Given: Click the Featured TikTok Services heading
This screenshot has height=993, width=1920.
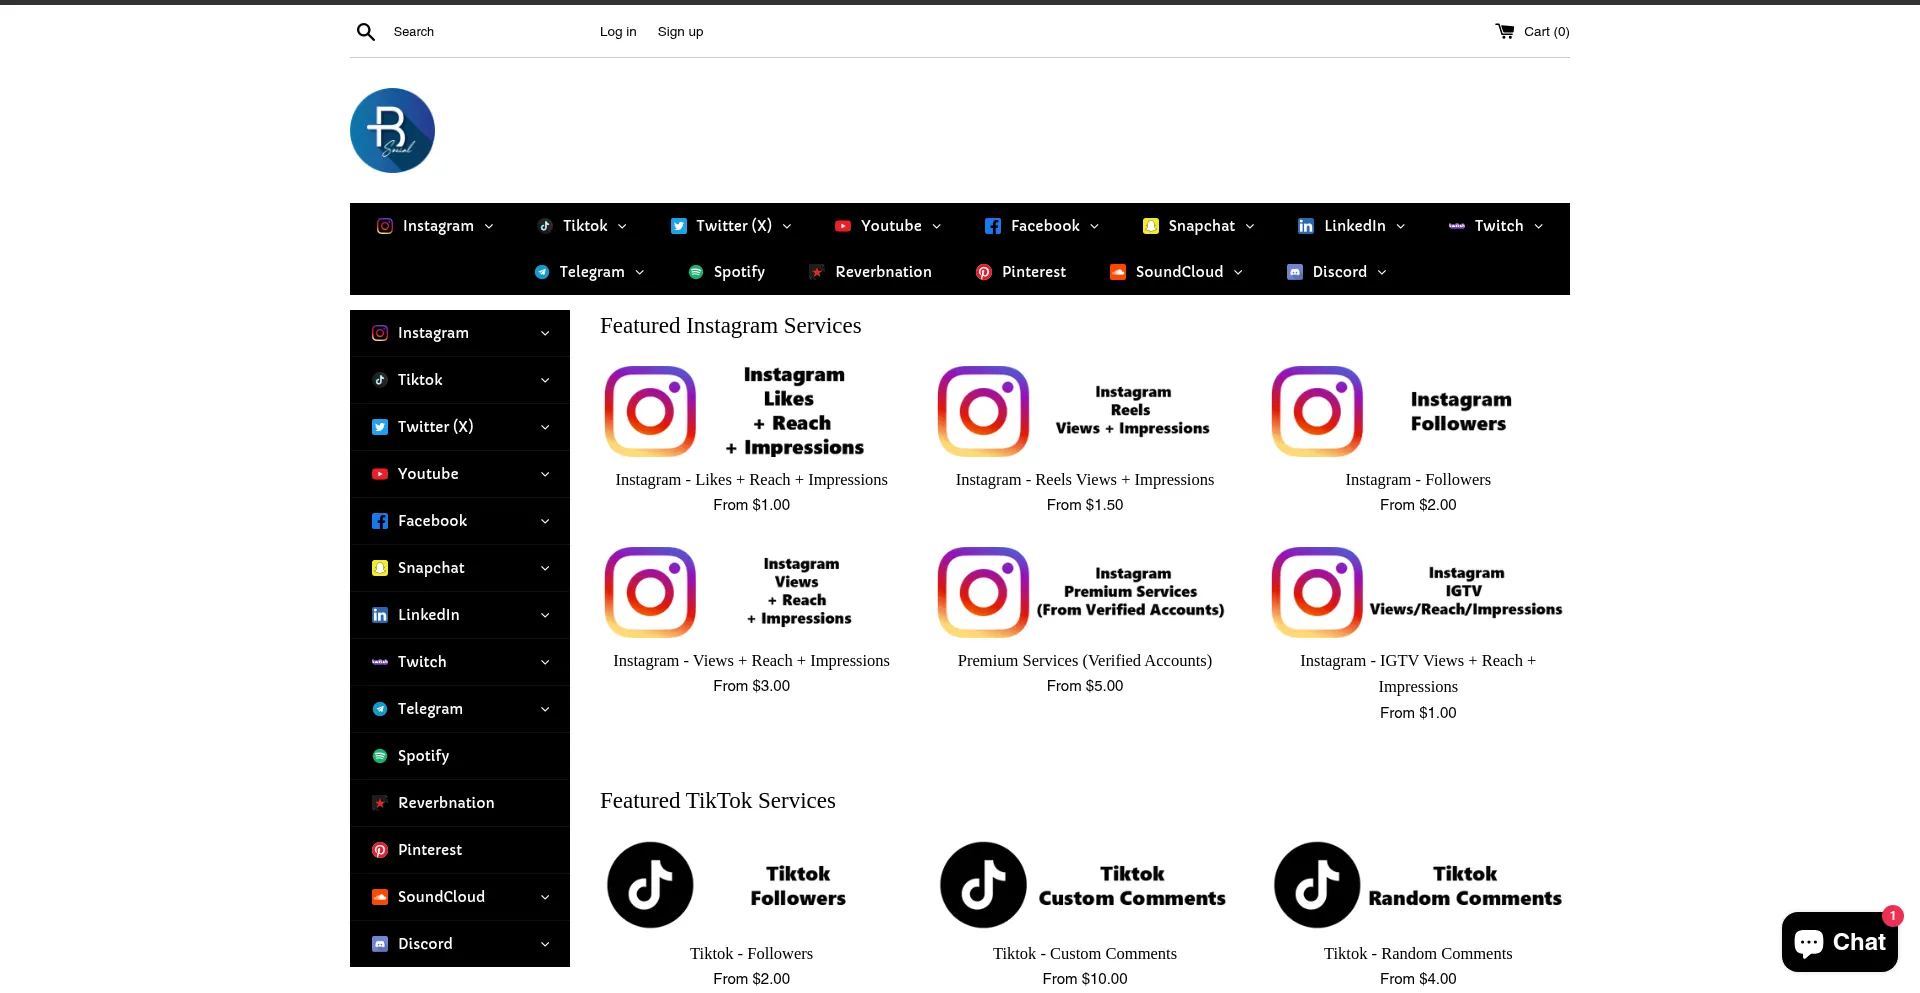Looking at the screenshot, I should 718,801.
